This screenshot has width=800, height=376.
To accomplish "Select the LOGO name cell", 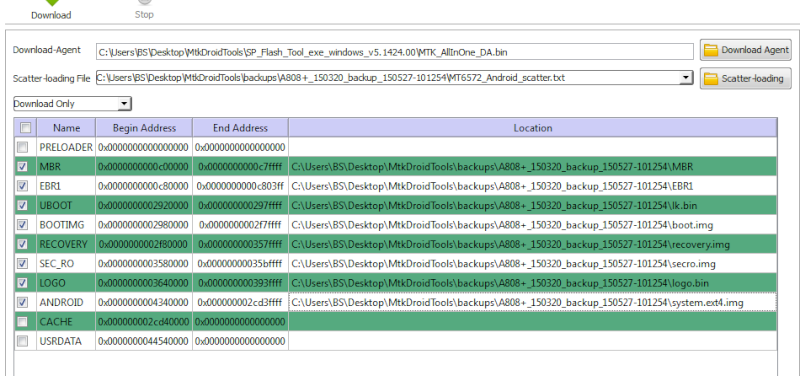I will (x=66, y=283).
